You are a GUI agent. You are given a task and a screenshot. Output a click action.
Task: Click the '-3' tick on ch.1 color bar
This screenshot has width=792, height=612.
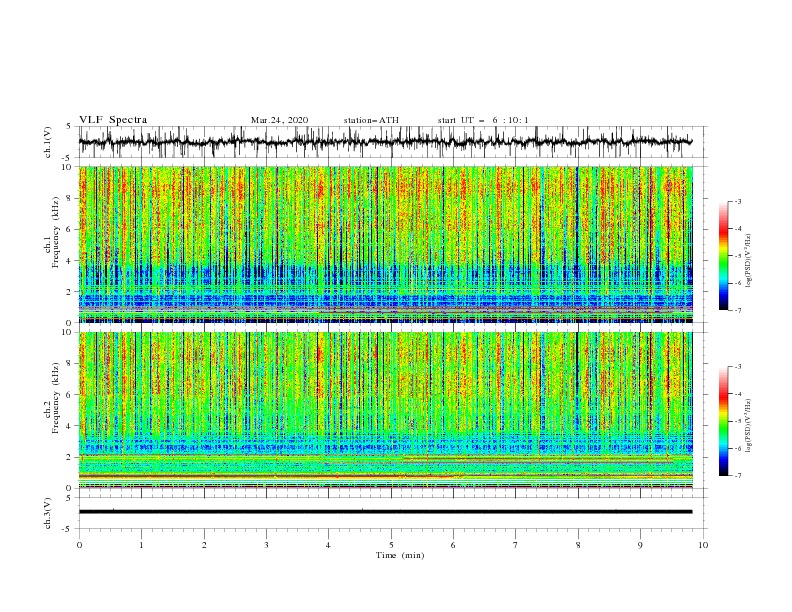pyautogui.click(x=737, y=201)
